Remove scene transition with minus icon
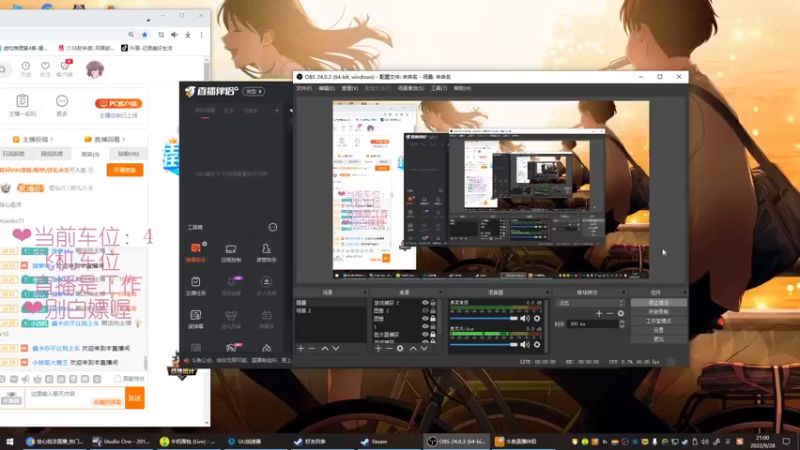800x450 pixels. point(610,313)
